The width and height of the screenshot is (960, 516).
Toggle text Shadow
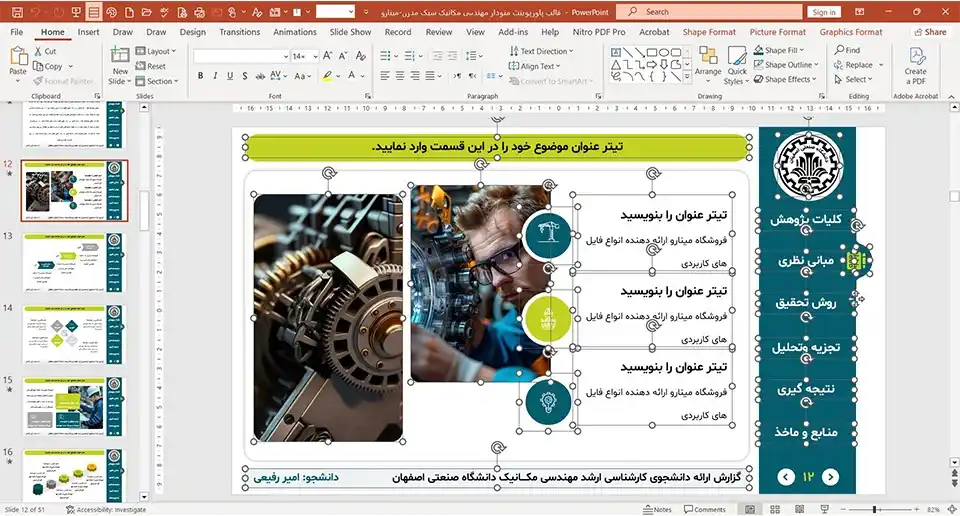point(244,76)
